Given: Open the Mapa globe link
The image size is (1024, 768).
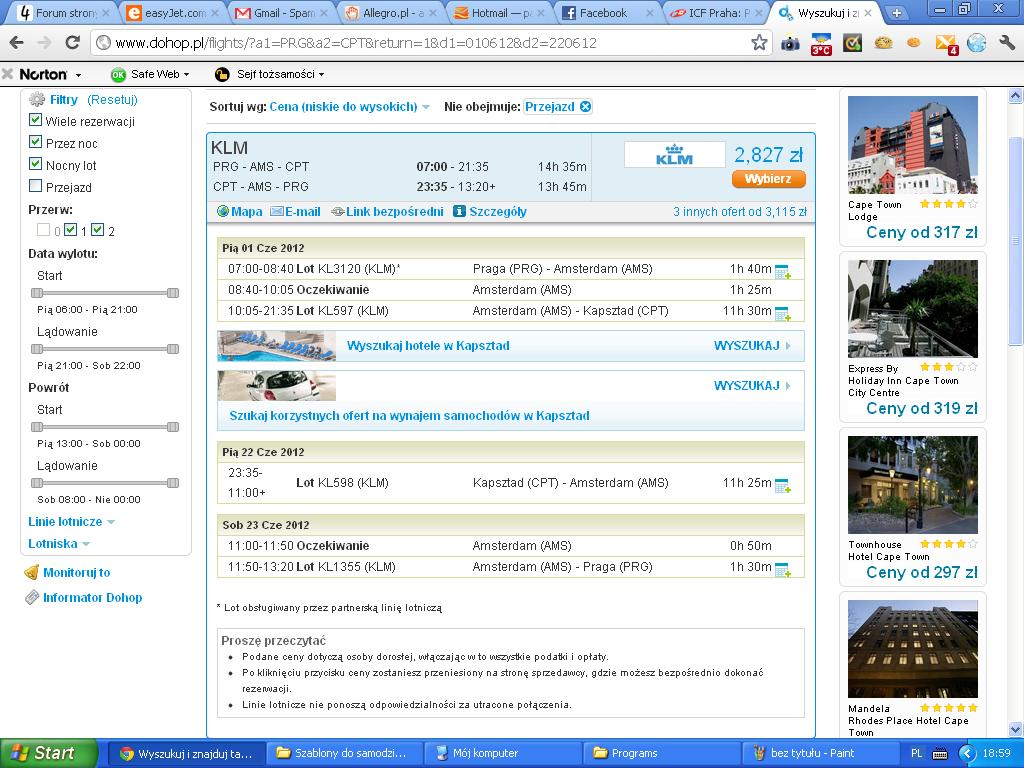Looking at the screenshot, I should pos(240,212).
